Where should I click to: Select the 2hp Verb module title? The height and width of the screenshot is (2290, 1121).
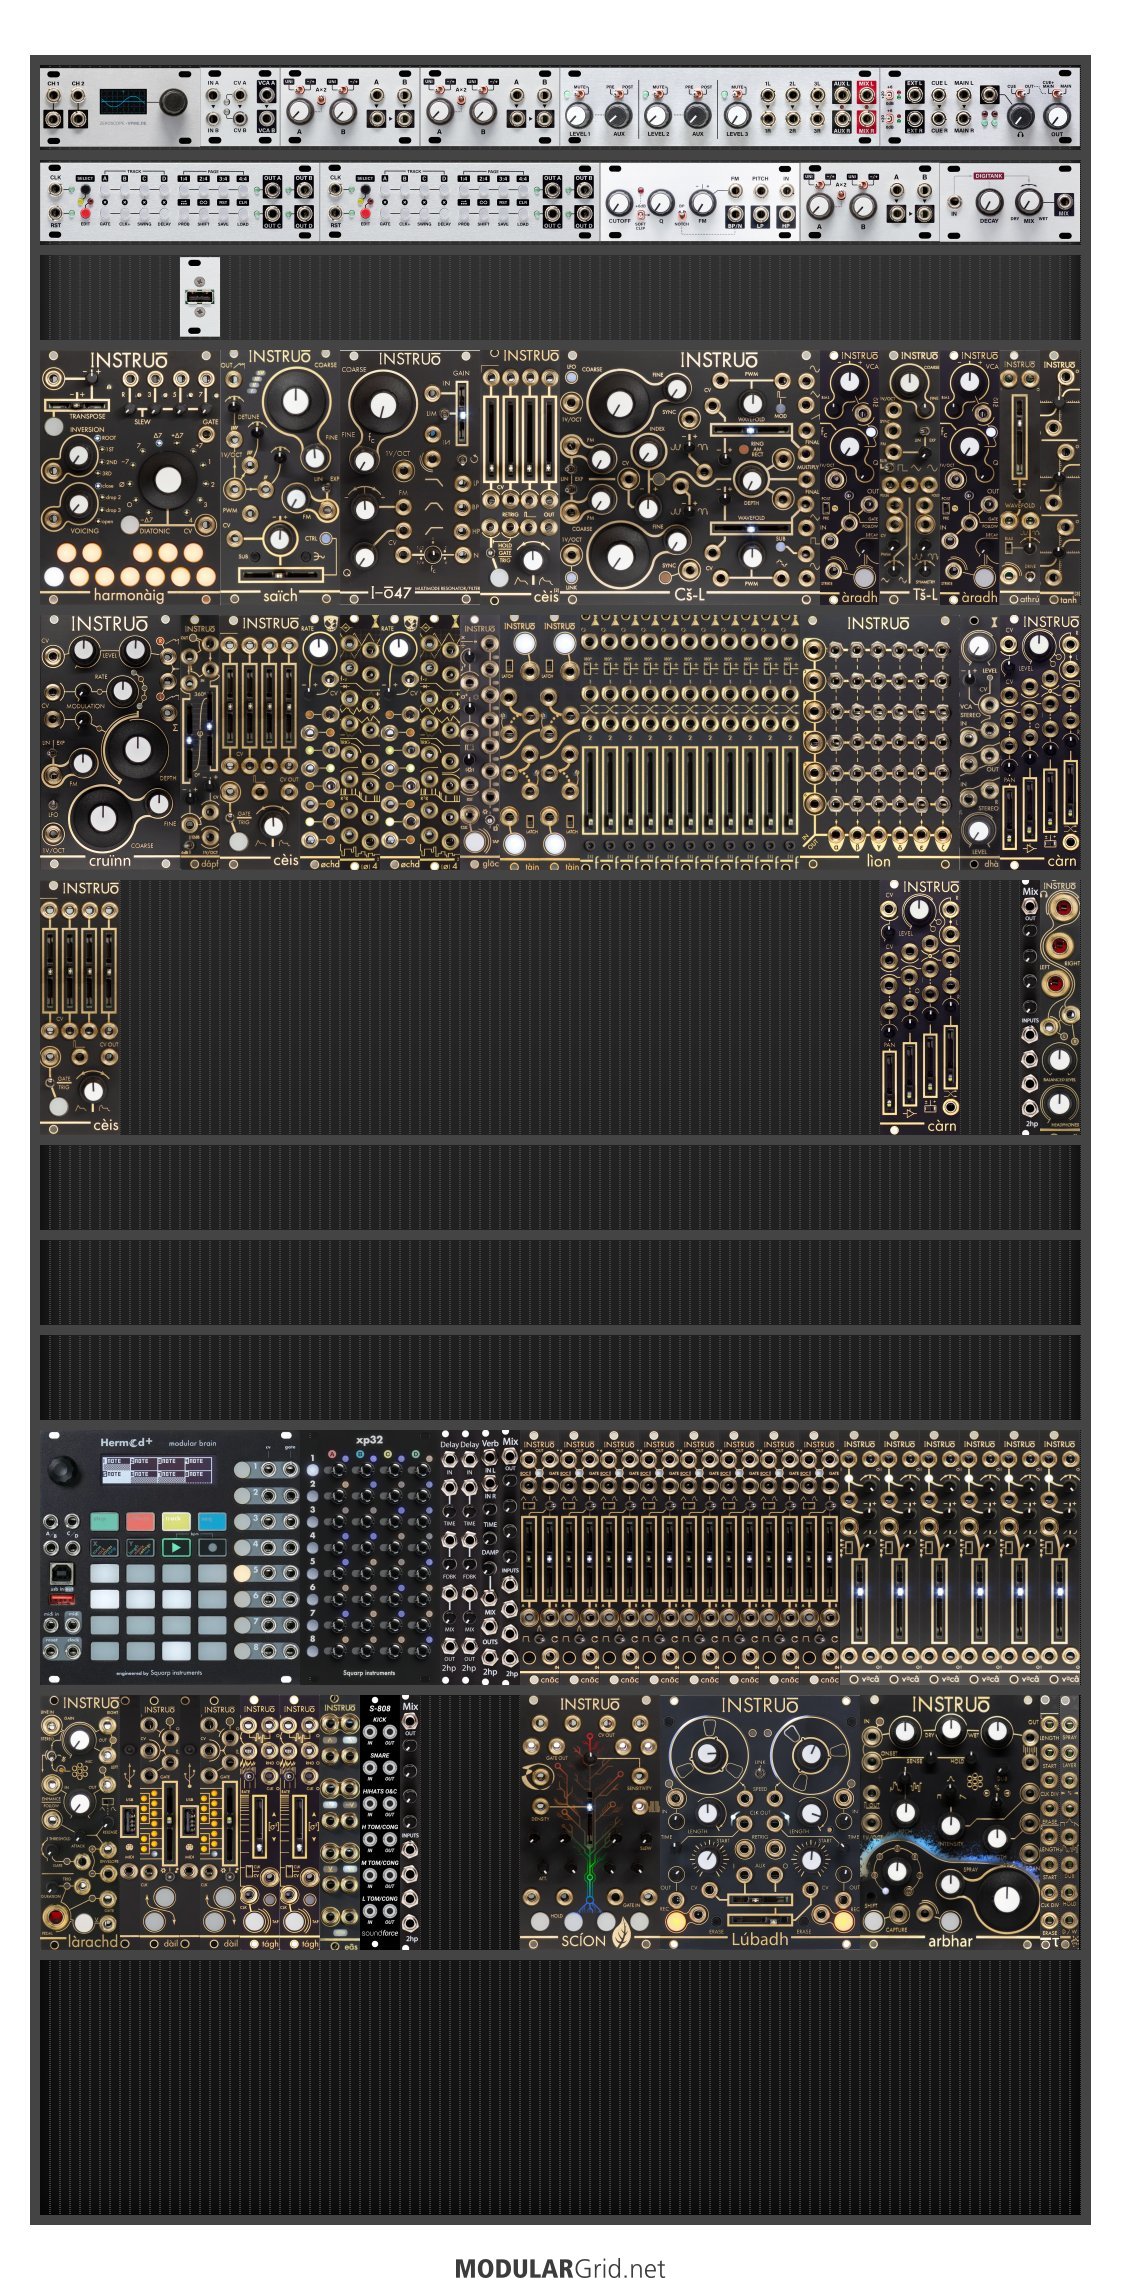tap(490, 1444)
